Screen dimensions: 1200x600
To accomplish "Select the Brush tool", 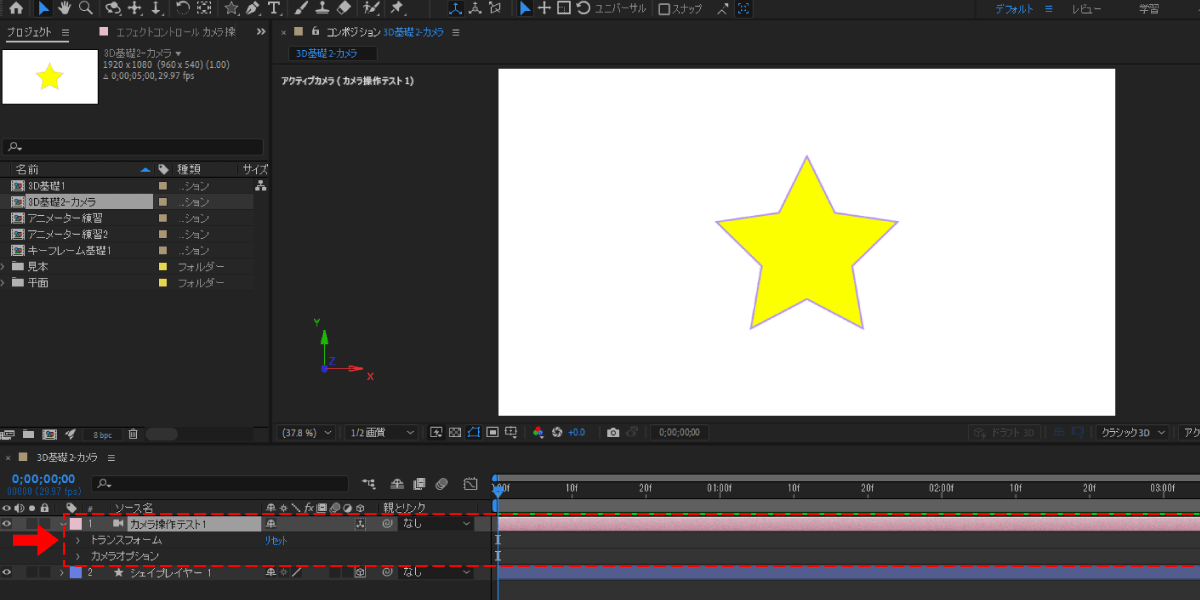I will [x=301, y=9].
